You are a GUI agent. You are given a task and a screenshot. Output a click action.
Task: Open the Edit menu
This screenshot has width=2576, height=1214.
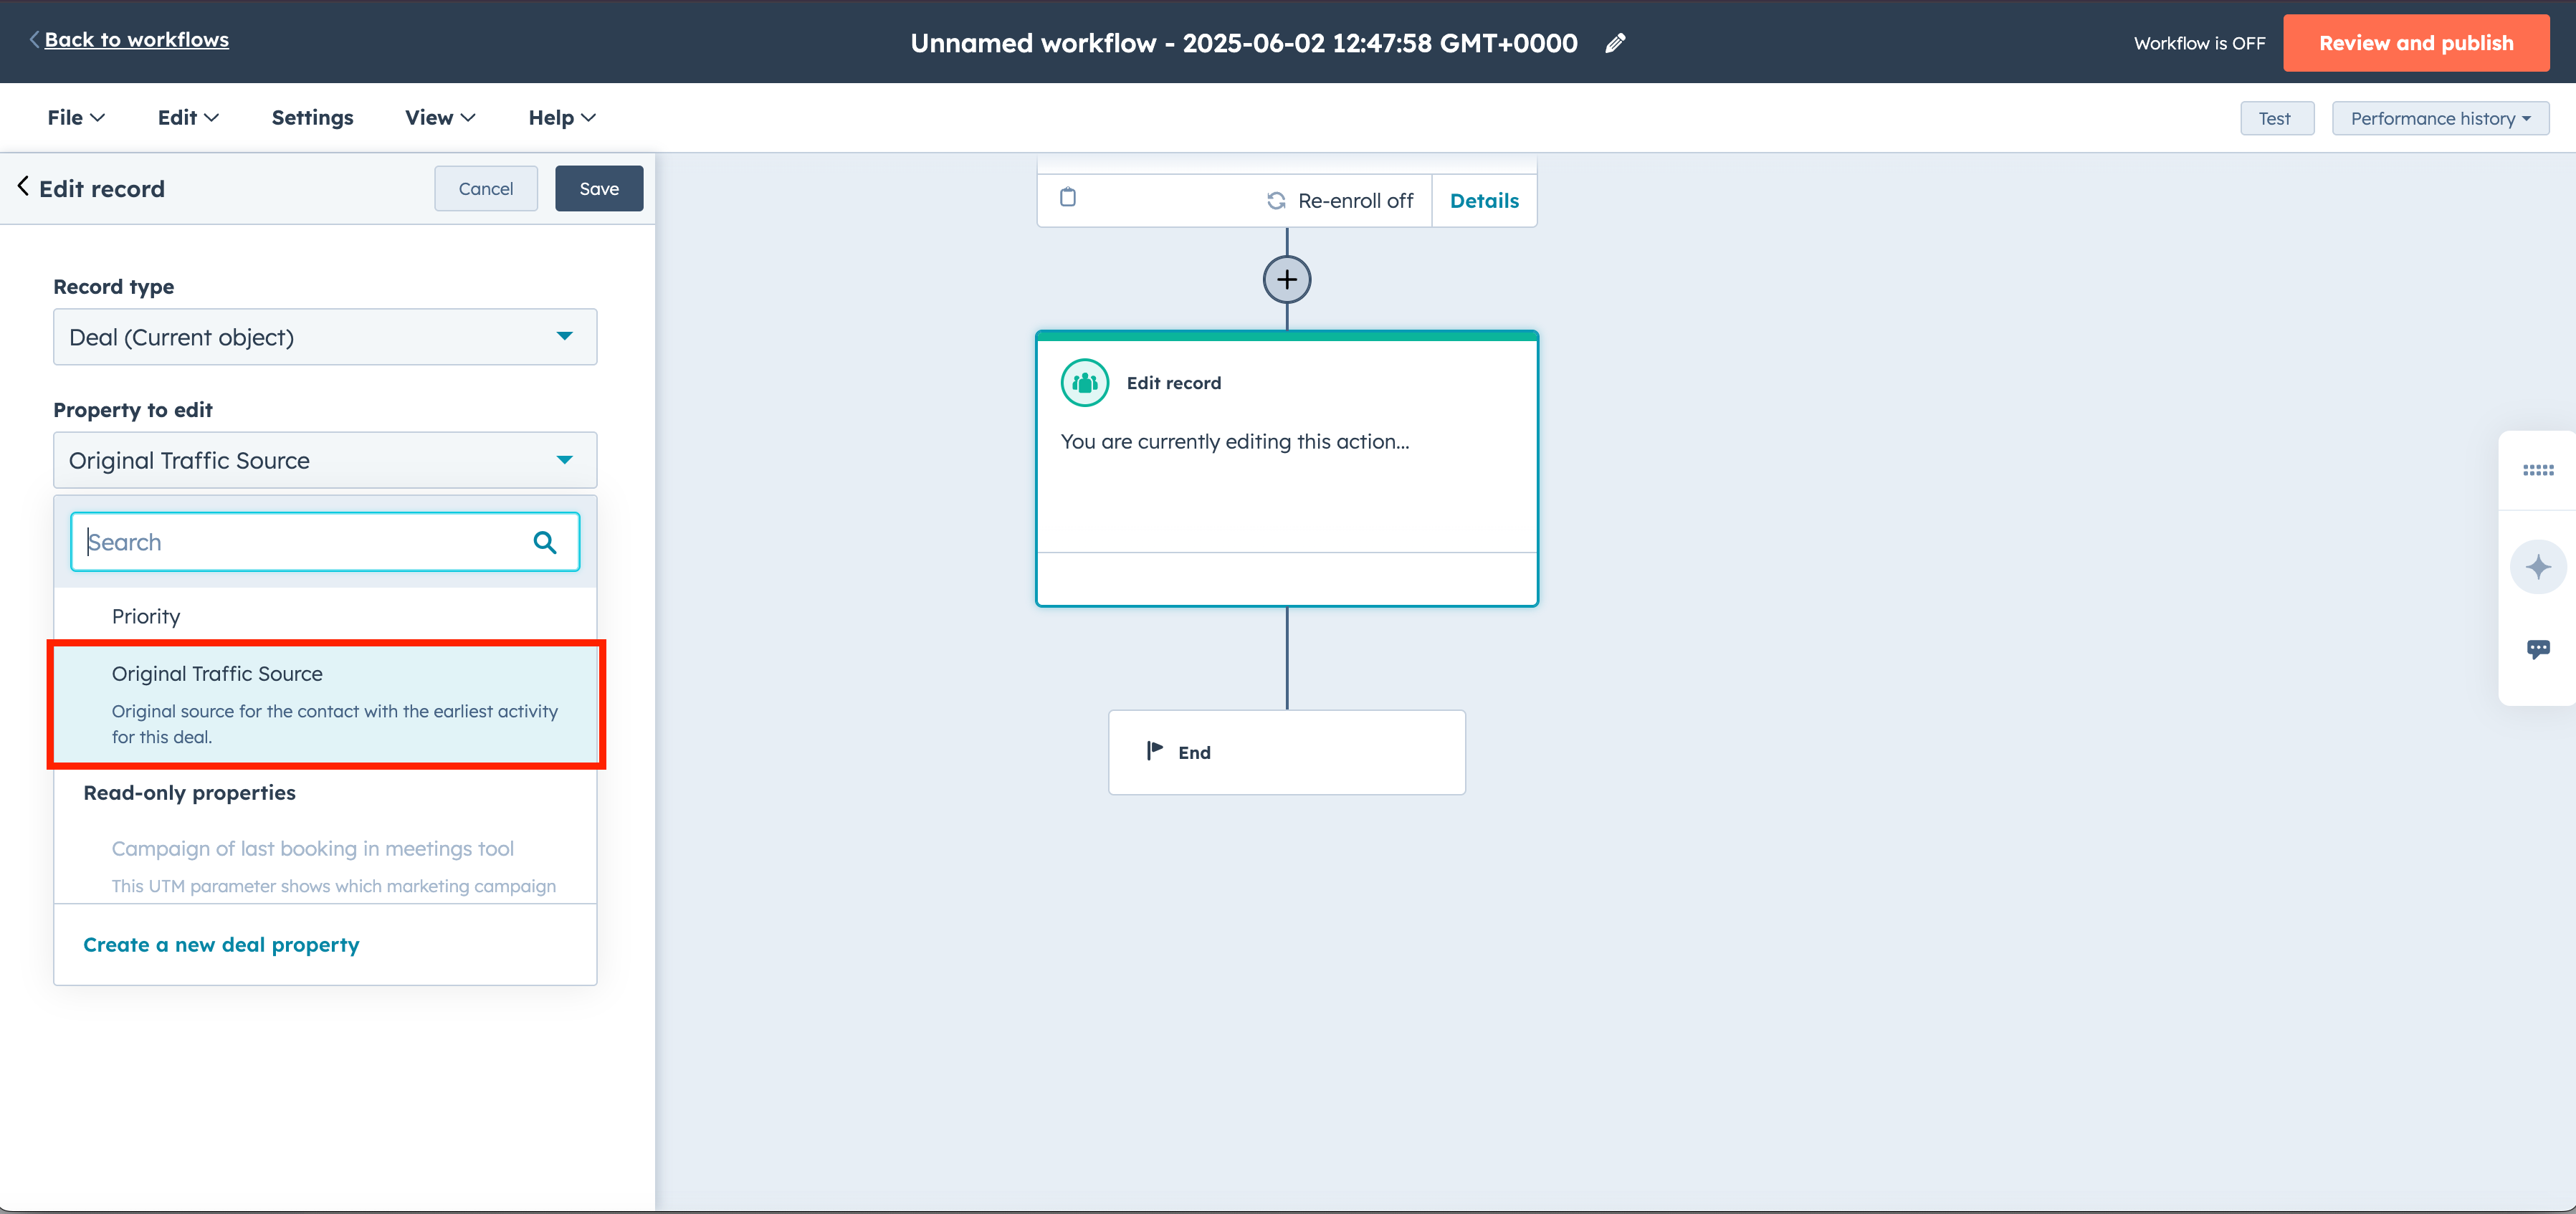click(x=188, y=118)
